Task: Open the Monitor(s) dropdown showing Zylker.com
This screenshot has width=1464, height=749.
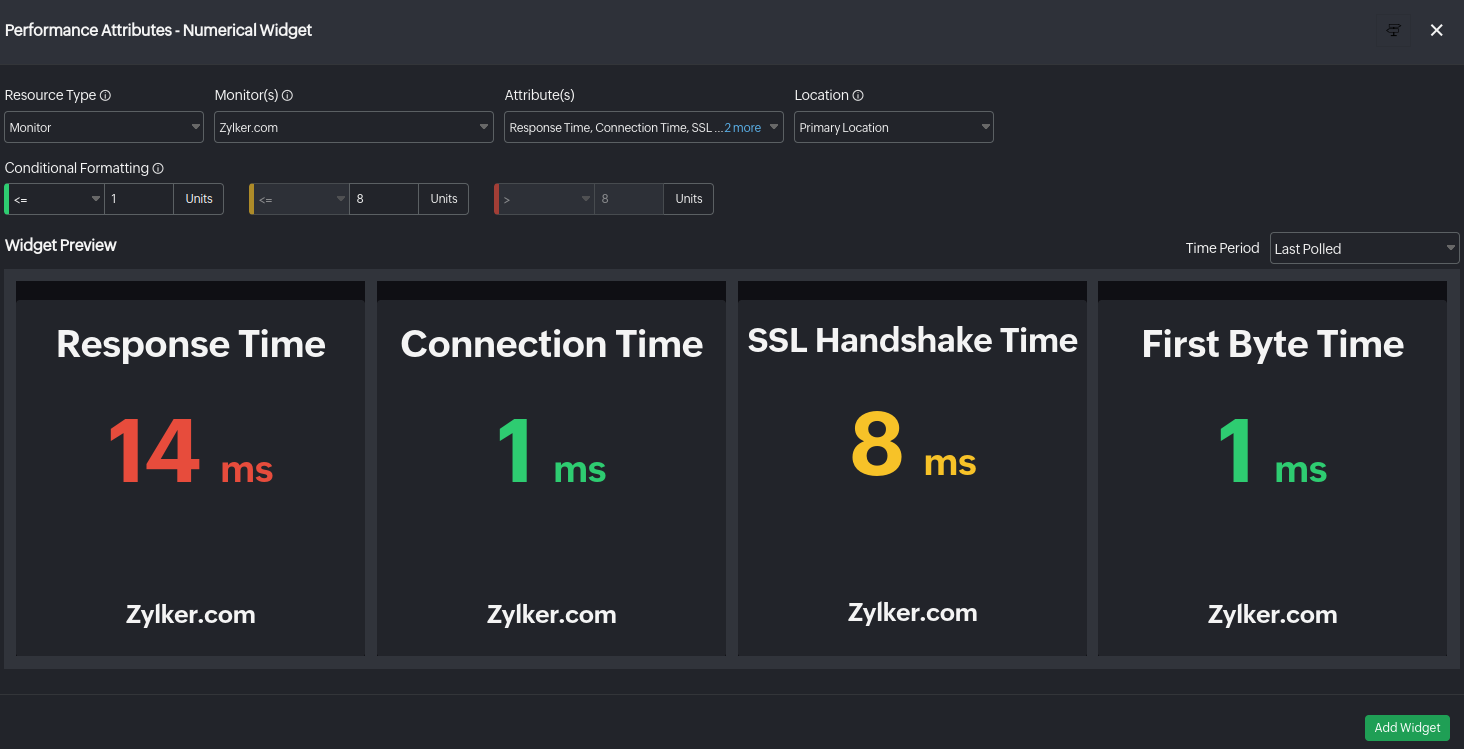Action: click(353, 127)
